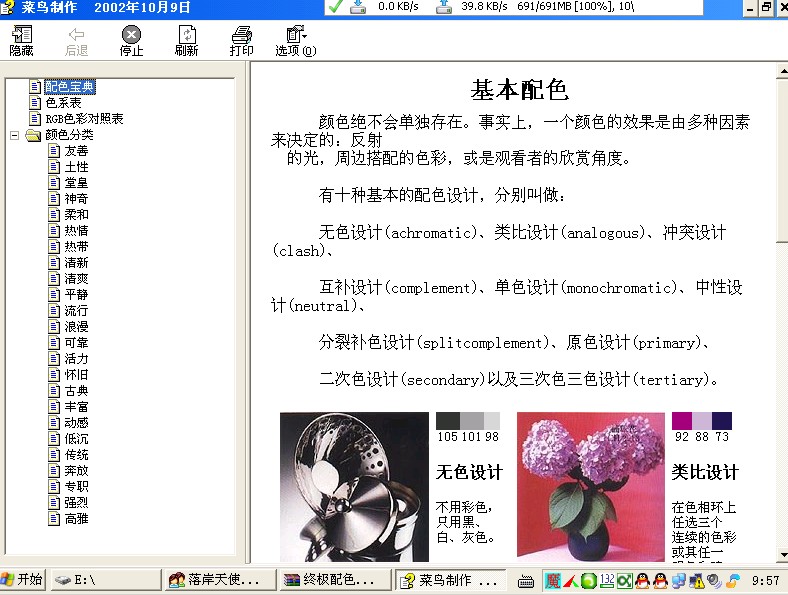Open the 活力 topic page
The width and height of the screenshot is (788, 595).
[x=76, y=359]
